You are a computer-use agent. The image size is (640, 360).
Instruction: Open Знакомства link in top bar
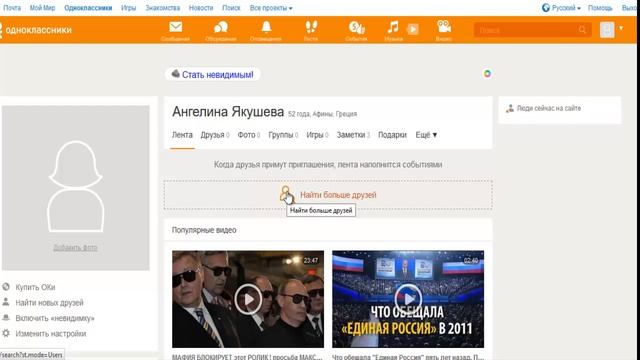(162, 8)
